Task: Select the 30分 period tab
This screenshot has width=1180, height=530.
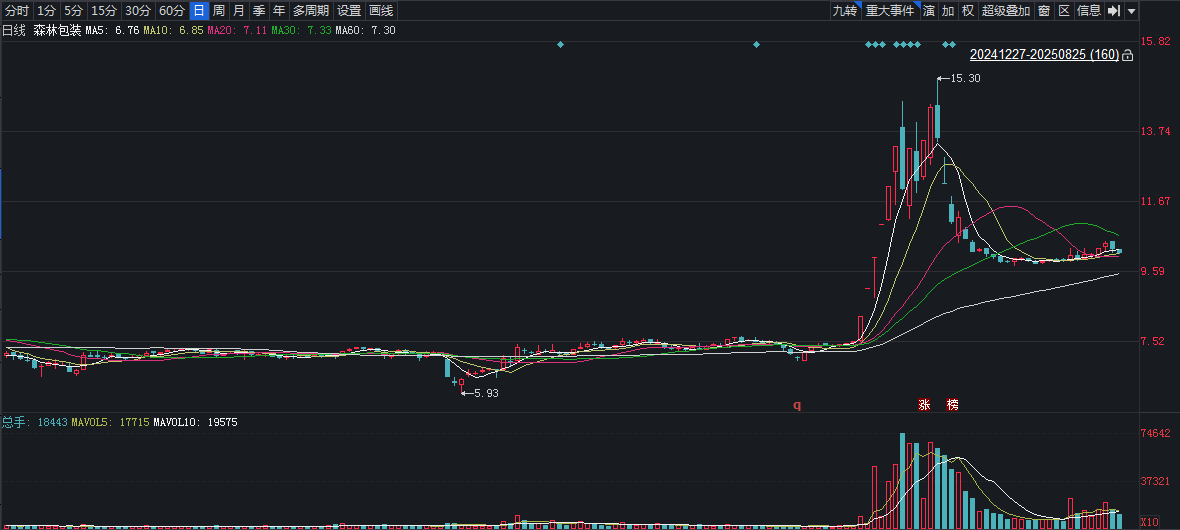Action: coord(138,11)
